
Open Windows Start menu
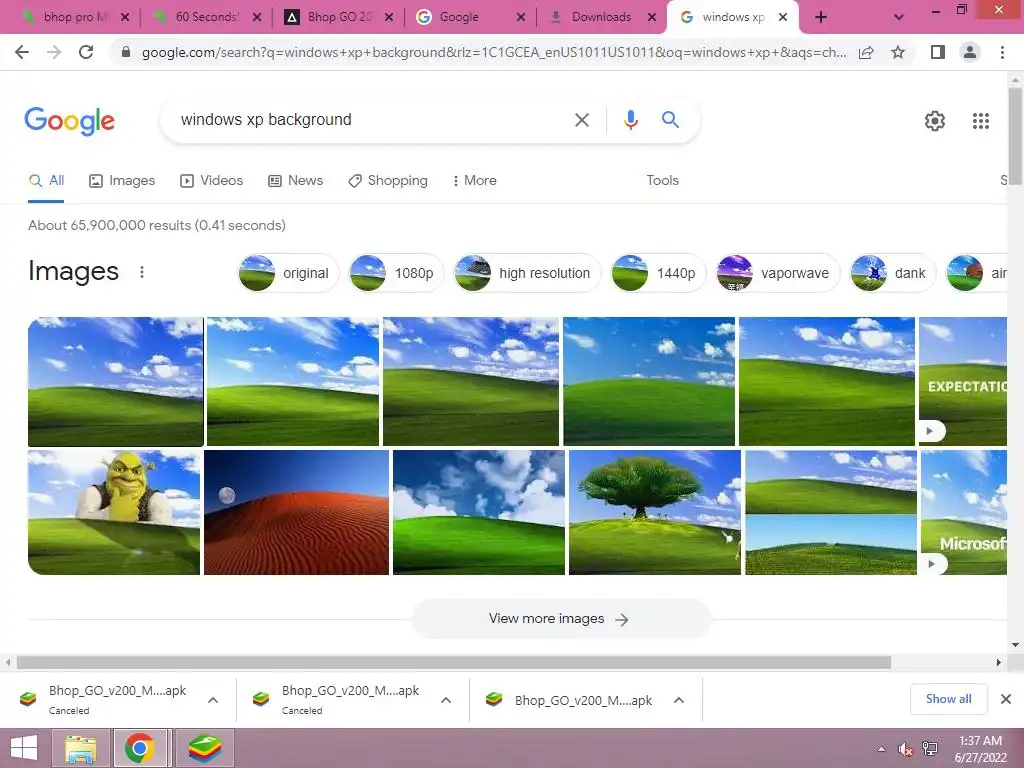coord(24,748)
